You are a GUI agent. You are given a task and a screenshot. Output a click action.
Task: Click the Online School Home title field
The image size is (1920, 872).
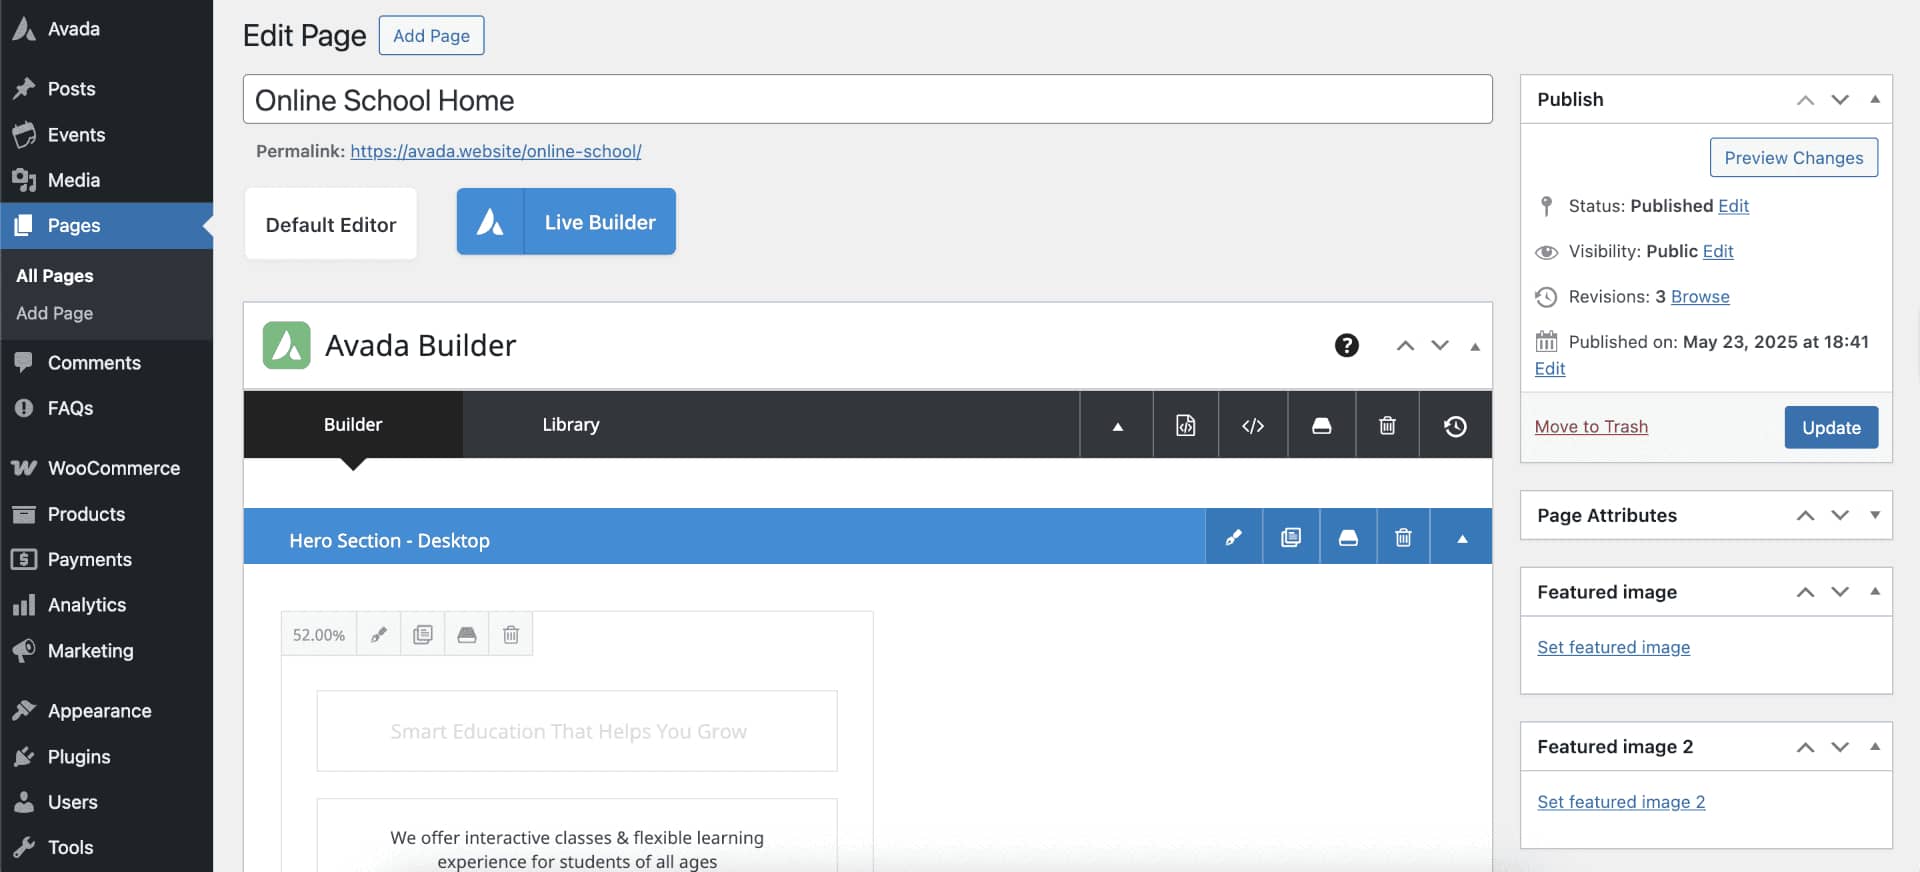(x=867, y=100)
